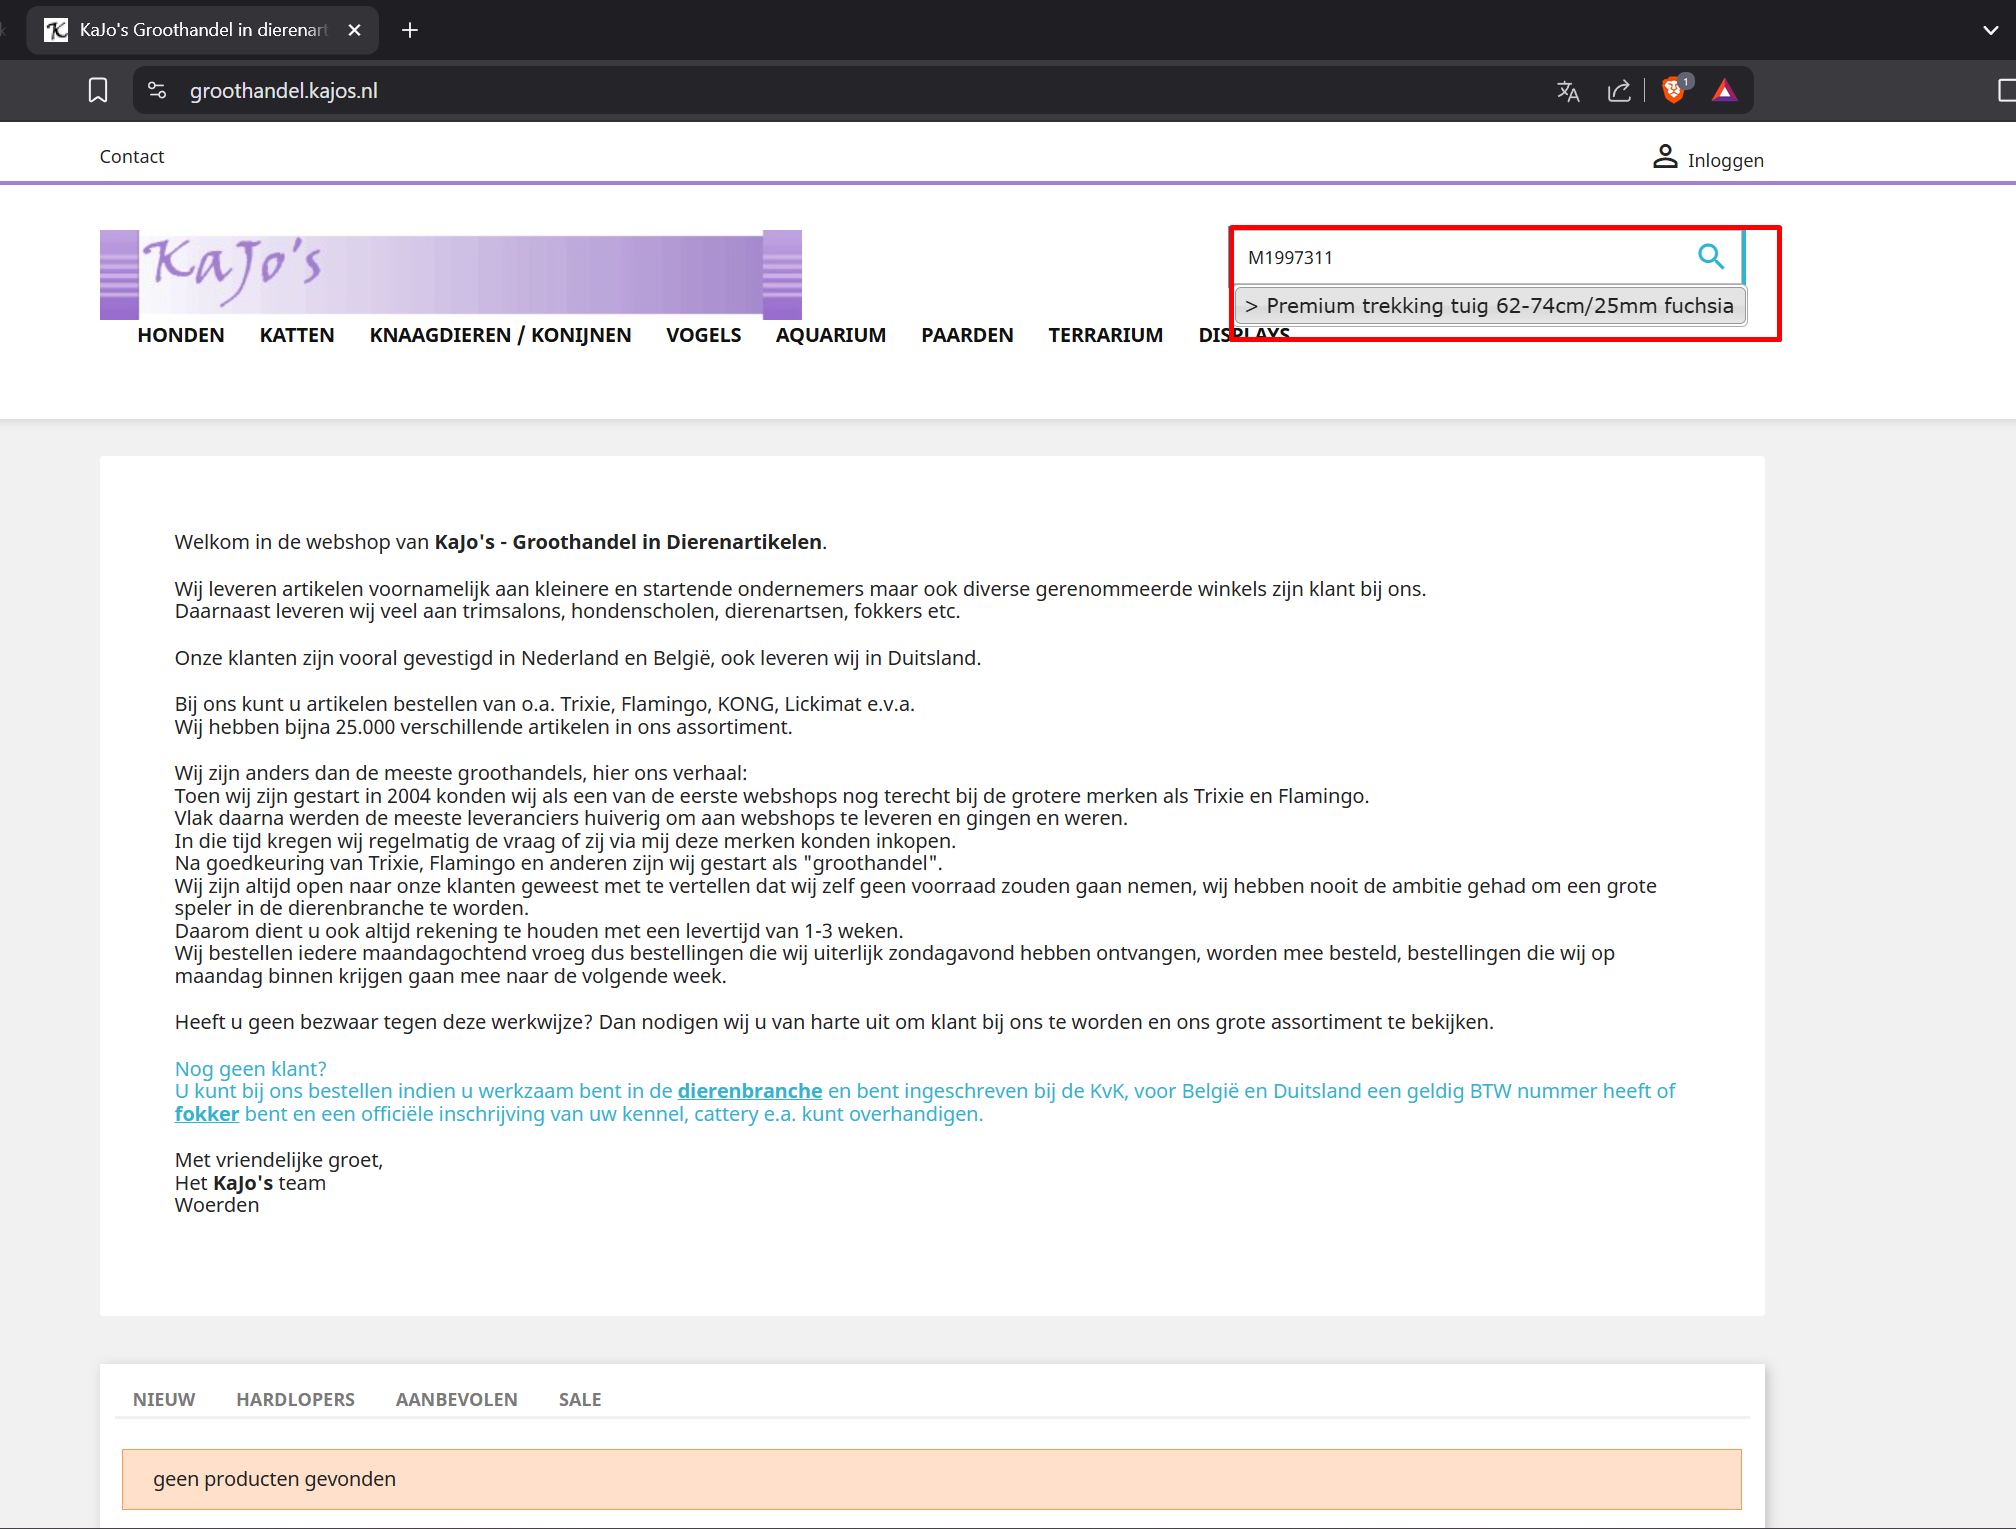Image resolution: width=2016 pixels, height=1529 pixels.
Task: Bookmark this page icon
Action: click(98, 91)
